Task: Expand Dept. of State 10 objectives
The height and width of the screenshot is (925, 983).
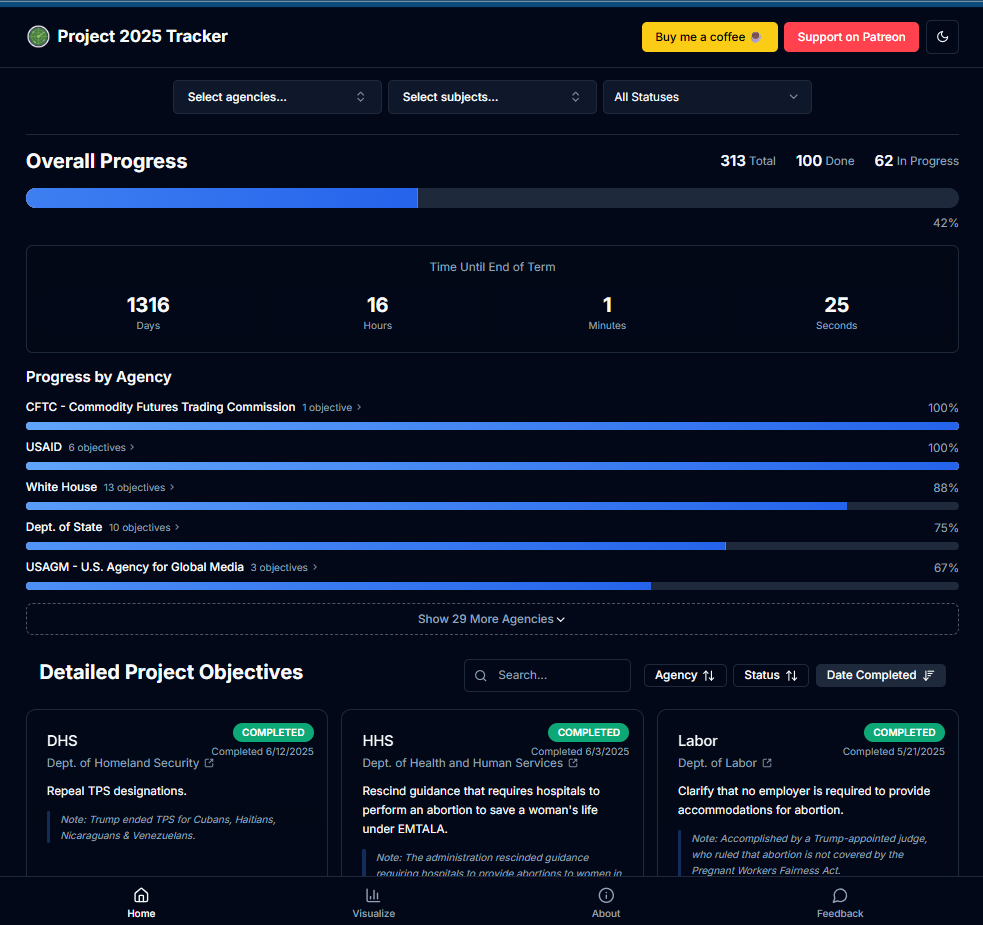Action: click(x=144, y=527)
